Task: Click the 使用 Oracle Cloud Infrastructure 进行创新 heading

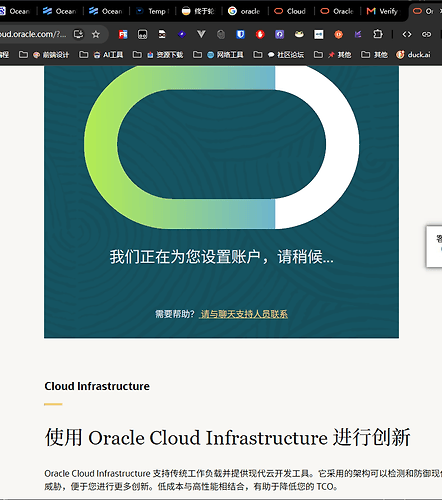Action: pyautogui.click(x=227, y=437)
